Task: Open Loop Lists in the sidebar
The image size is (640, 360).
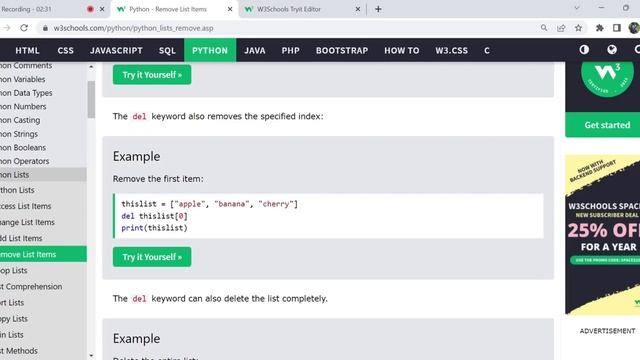Action: [43, 270]
